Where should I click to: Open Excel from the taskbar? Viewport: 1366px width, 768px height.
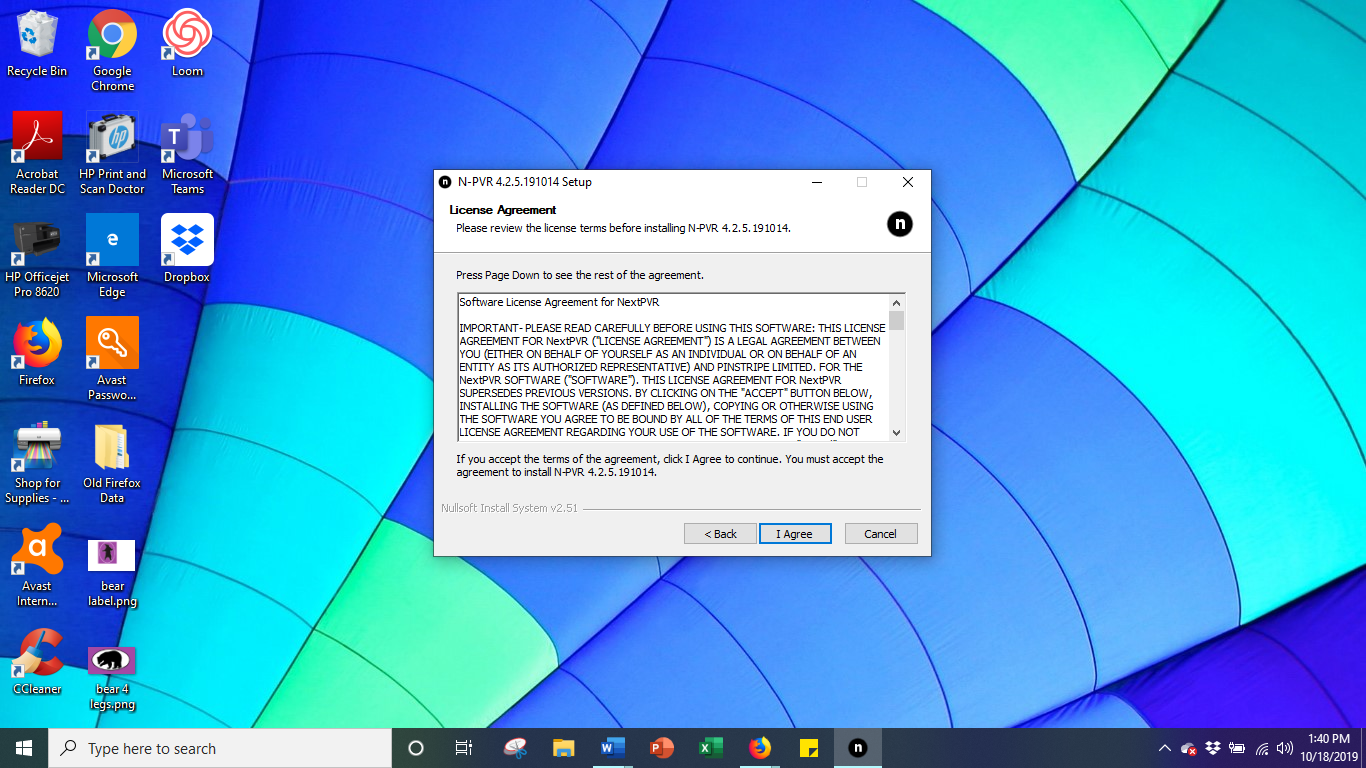[x=710, y=748]
